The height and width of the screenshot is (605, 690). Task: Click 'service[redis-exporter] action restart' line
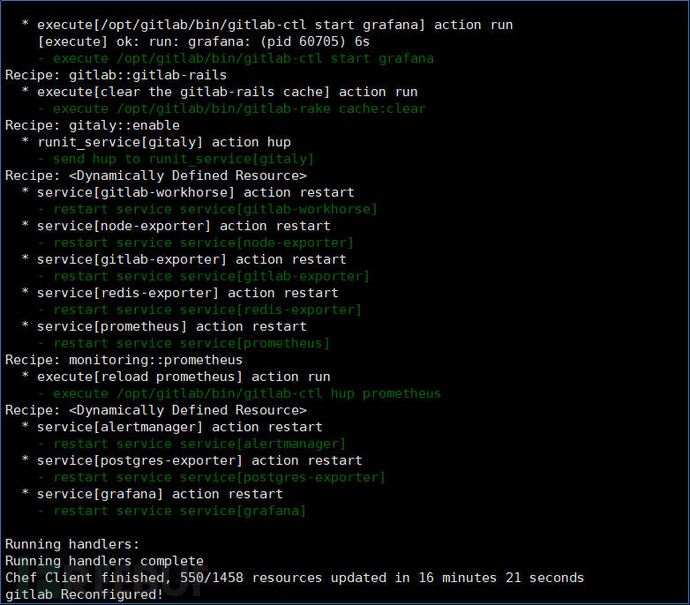click(180, 293)
